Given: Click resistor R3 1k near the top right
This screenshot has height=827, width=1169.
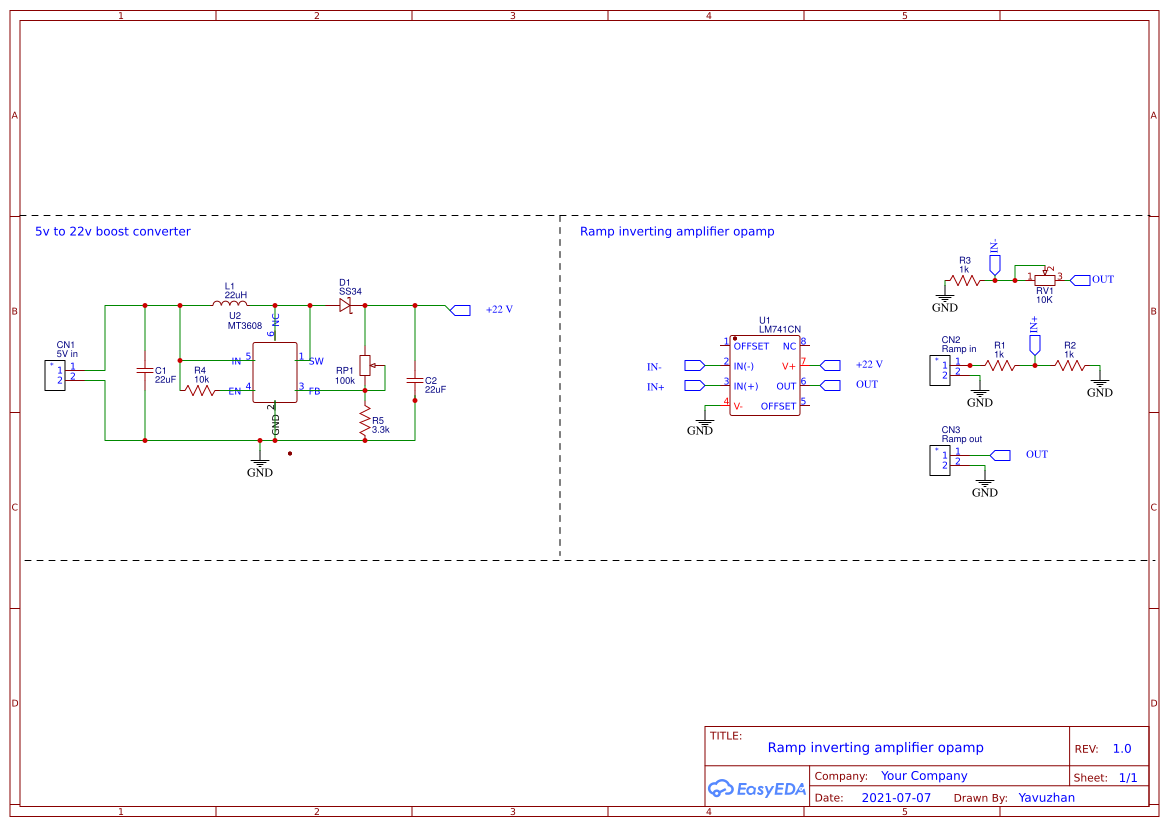Looking at the screenshot, I should pos(964,279).
